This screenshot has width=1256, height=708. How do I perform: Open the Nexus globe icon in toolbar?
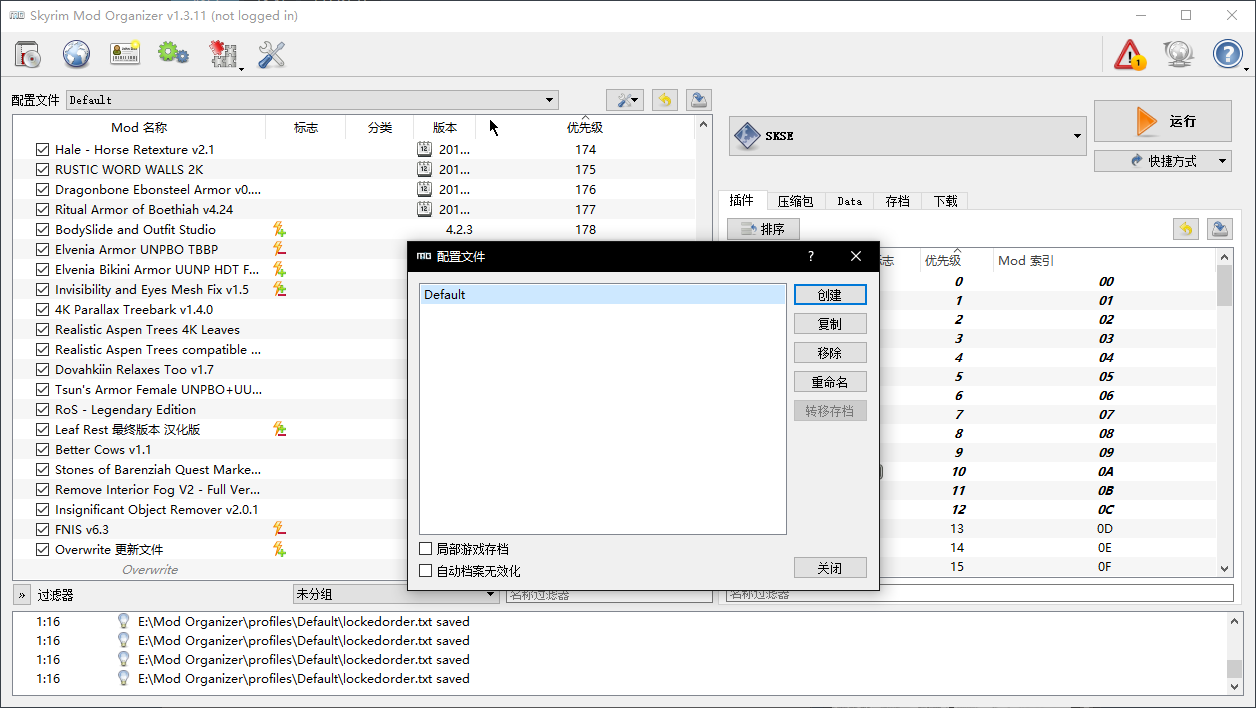[77, 54]
